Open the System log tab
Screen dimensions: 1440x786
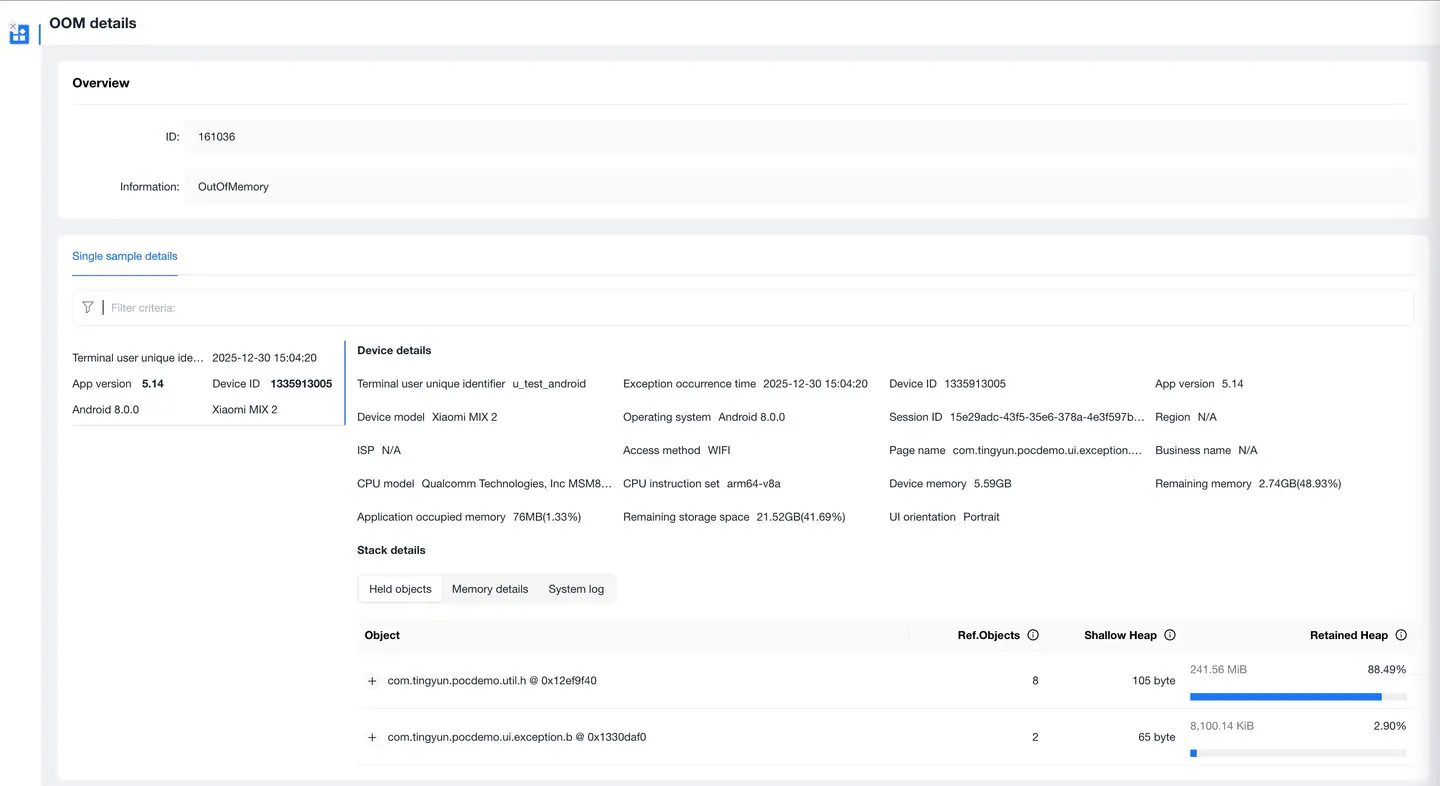click(x=576, y=589)
